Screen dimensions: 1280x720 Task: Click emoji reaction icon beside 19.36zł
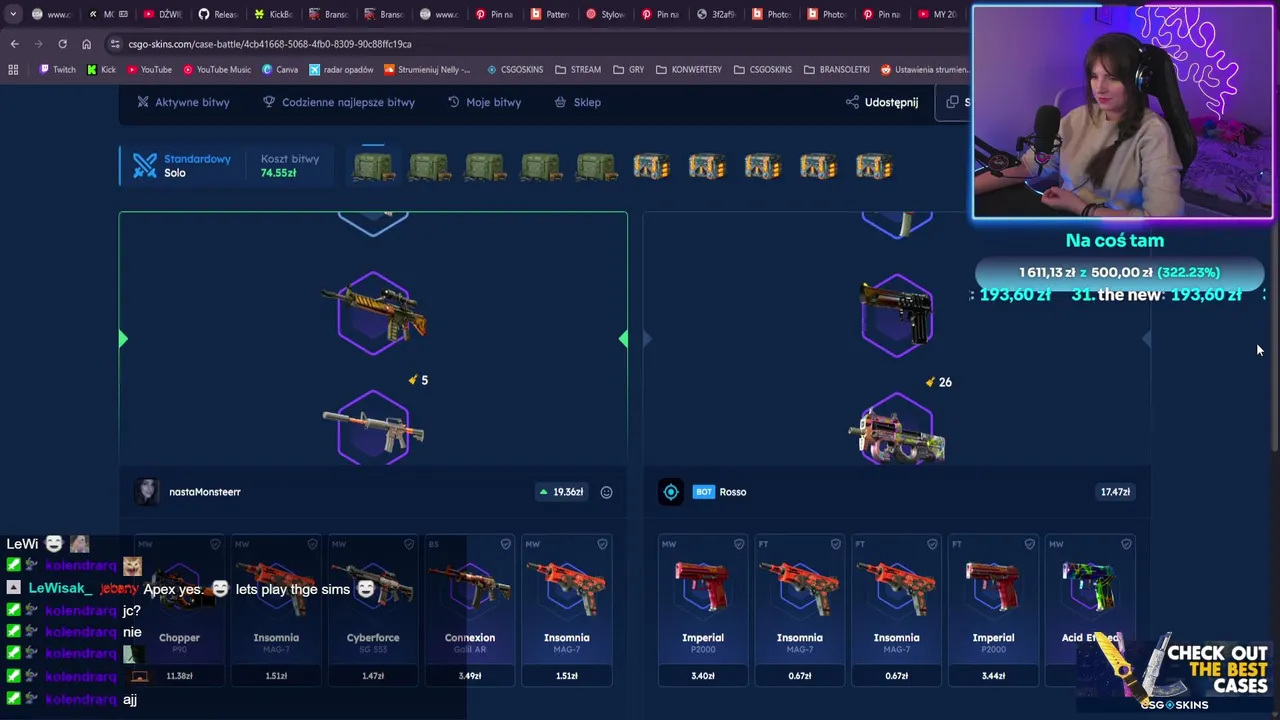point(606,492)
